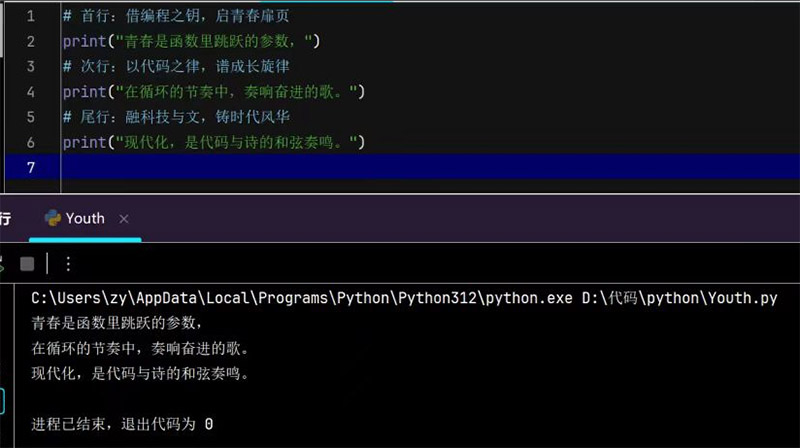The height and width of the screenshot is (448, 800).
Task: Click the gray Stop process button
Action: point(27,264)
